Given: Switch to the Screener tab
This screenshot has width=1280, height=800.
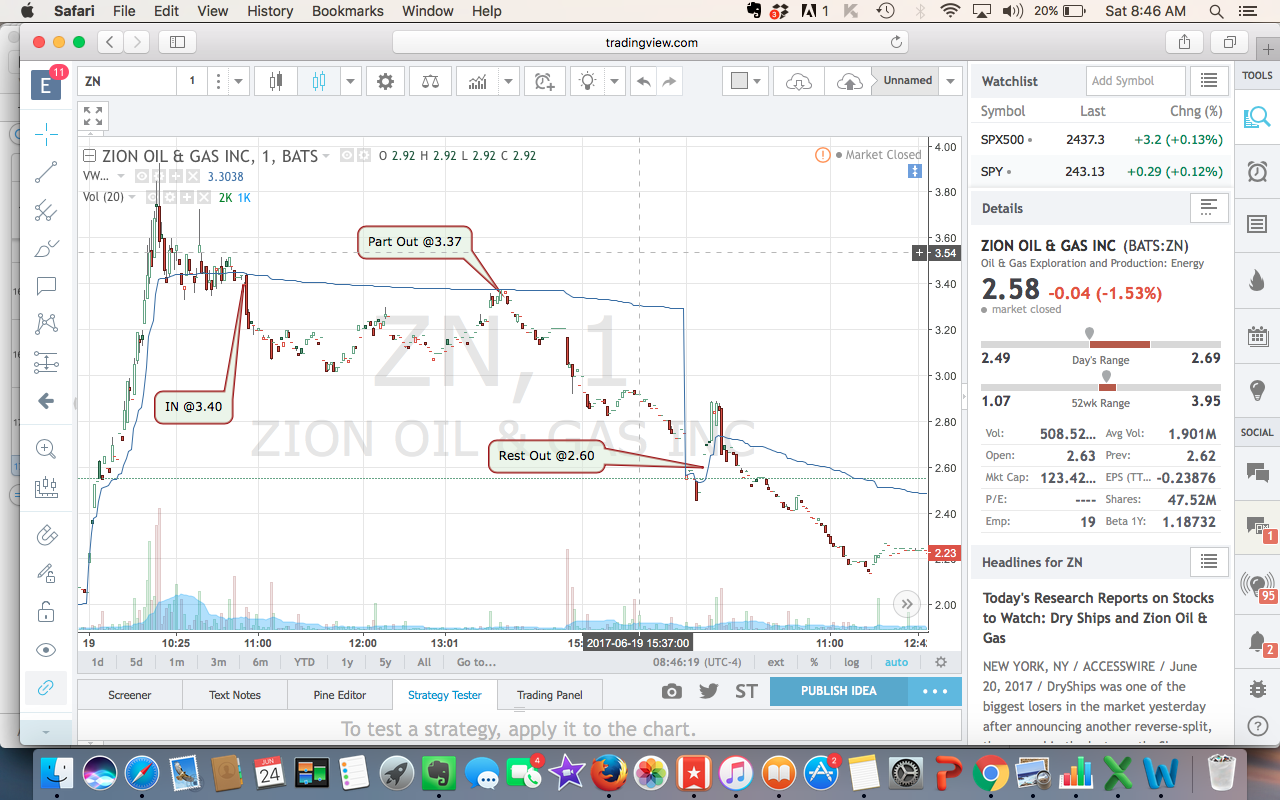Looking at the screenshot, I should pyautogui.click(x=130, y=695).
